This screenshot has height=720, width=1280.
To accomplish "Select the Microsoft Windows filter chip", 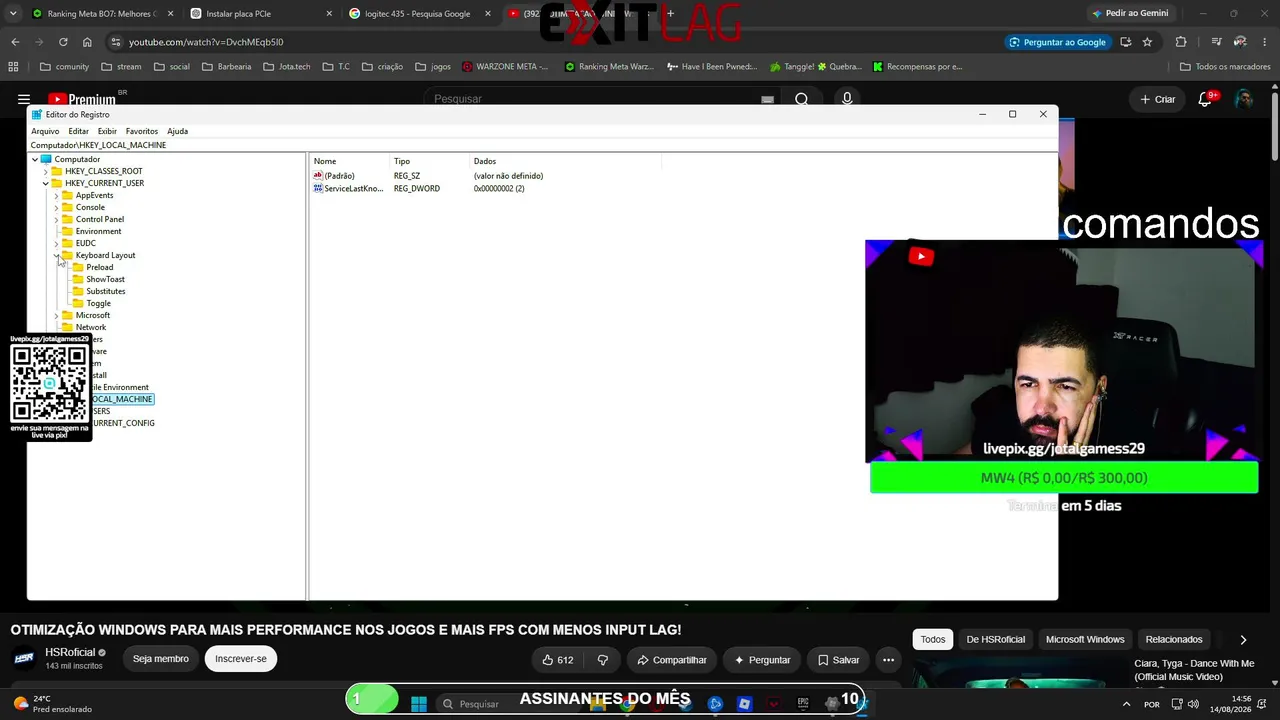I will (1085, 639).
